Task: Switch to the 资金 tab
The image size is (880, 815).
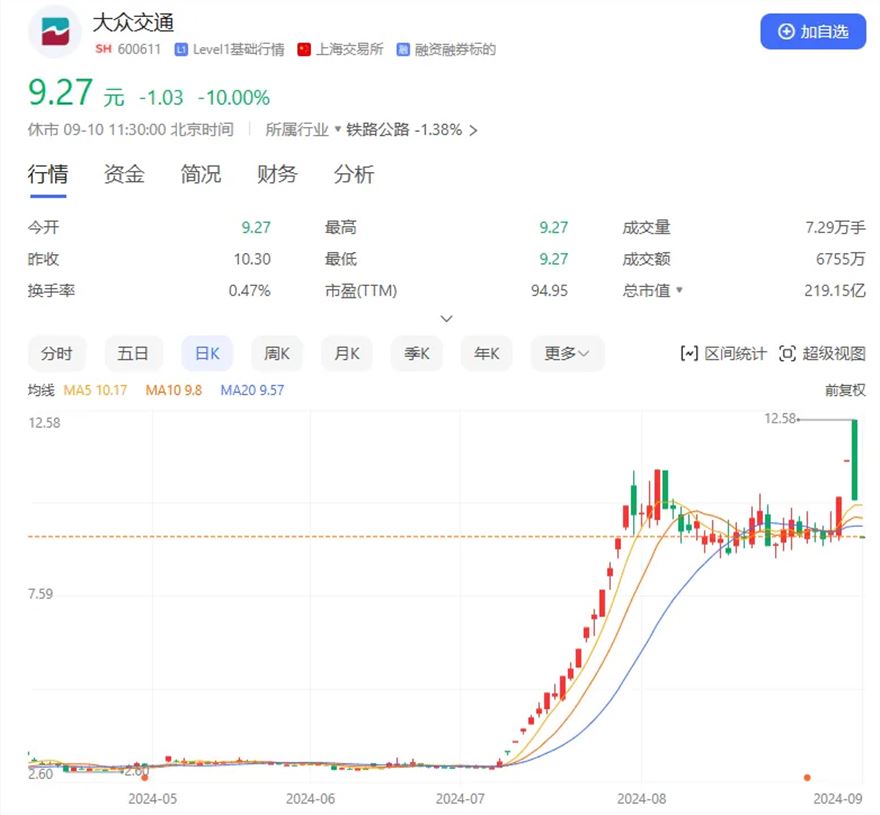Action: 124,174
